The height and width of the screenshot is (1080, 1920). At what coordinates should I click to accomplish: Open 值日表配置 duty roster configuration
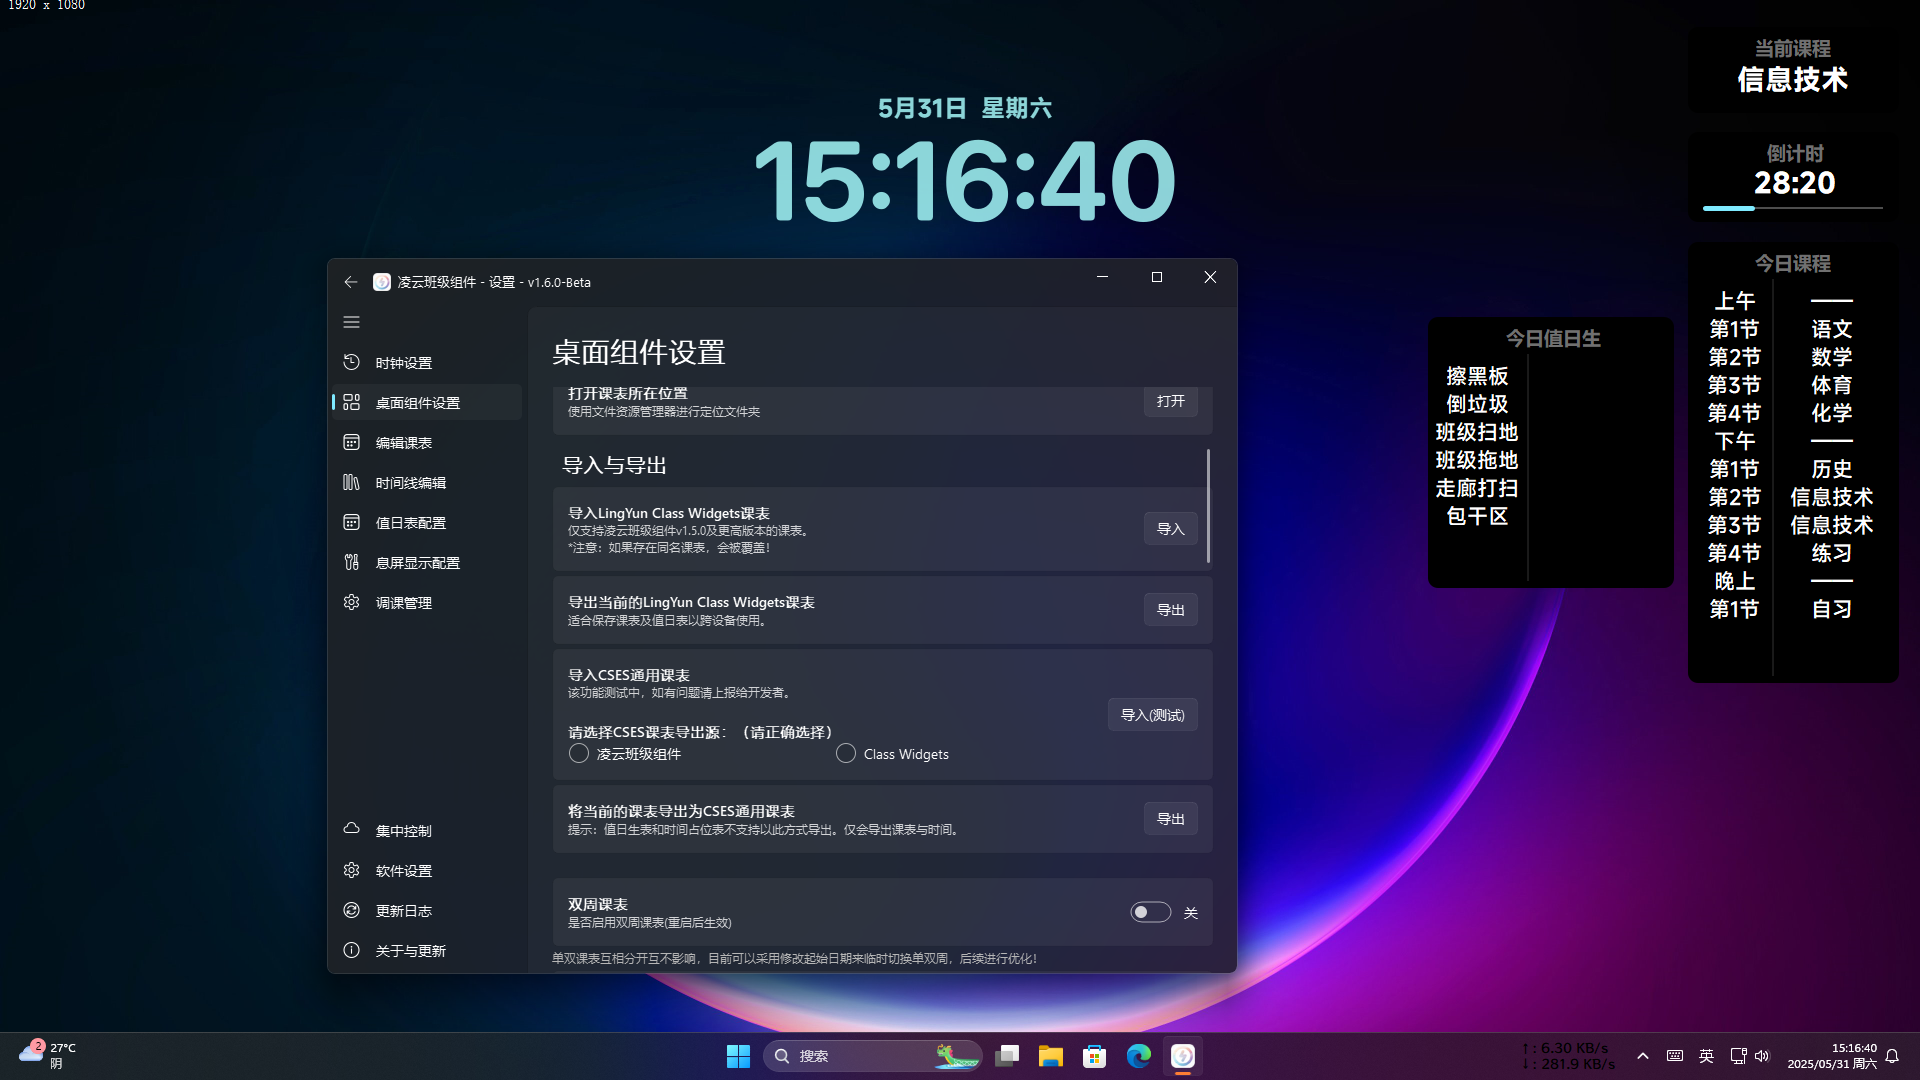point(410,523)
